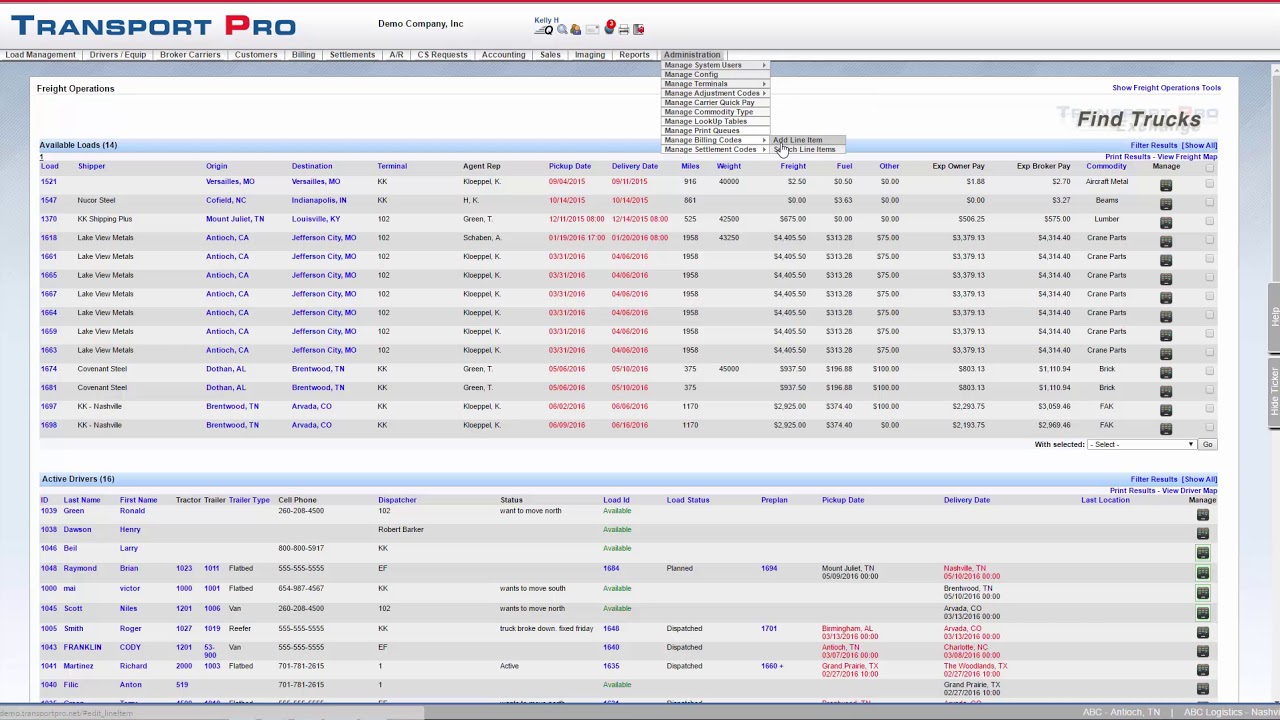
Task: Open Manage icon for driver Green Ronald
Action: [1203, 515]
